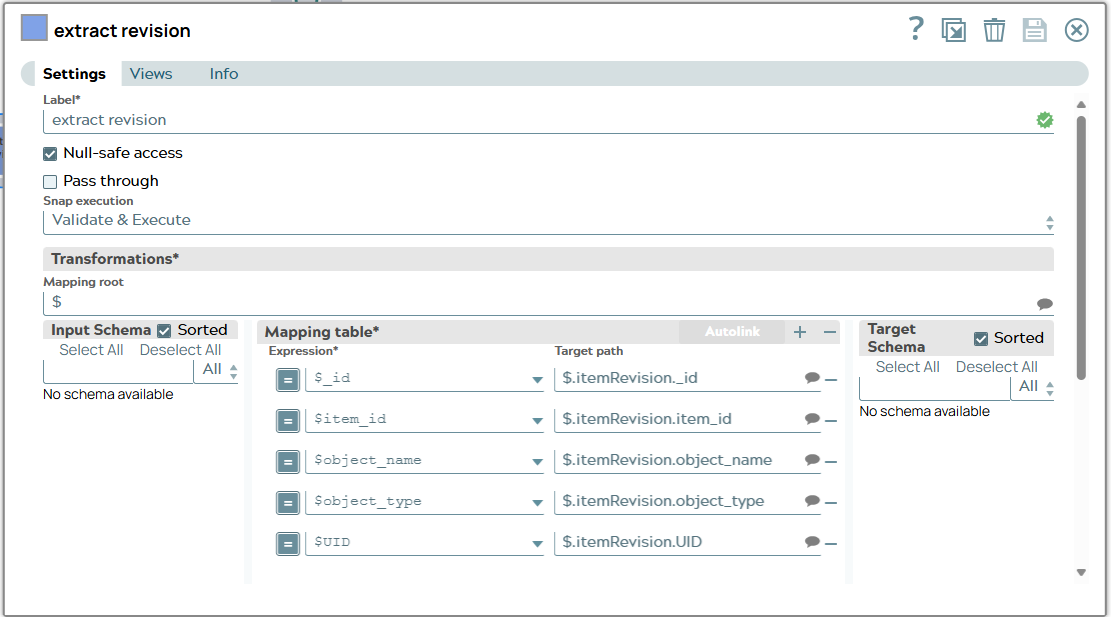Close the extract revision dialog
Screen dimensions: 1111x617
pyautogui.click(x=1076, y=30)
